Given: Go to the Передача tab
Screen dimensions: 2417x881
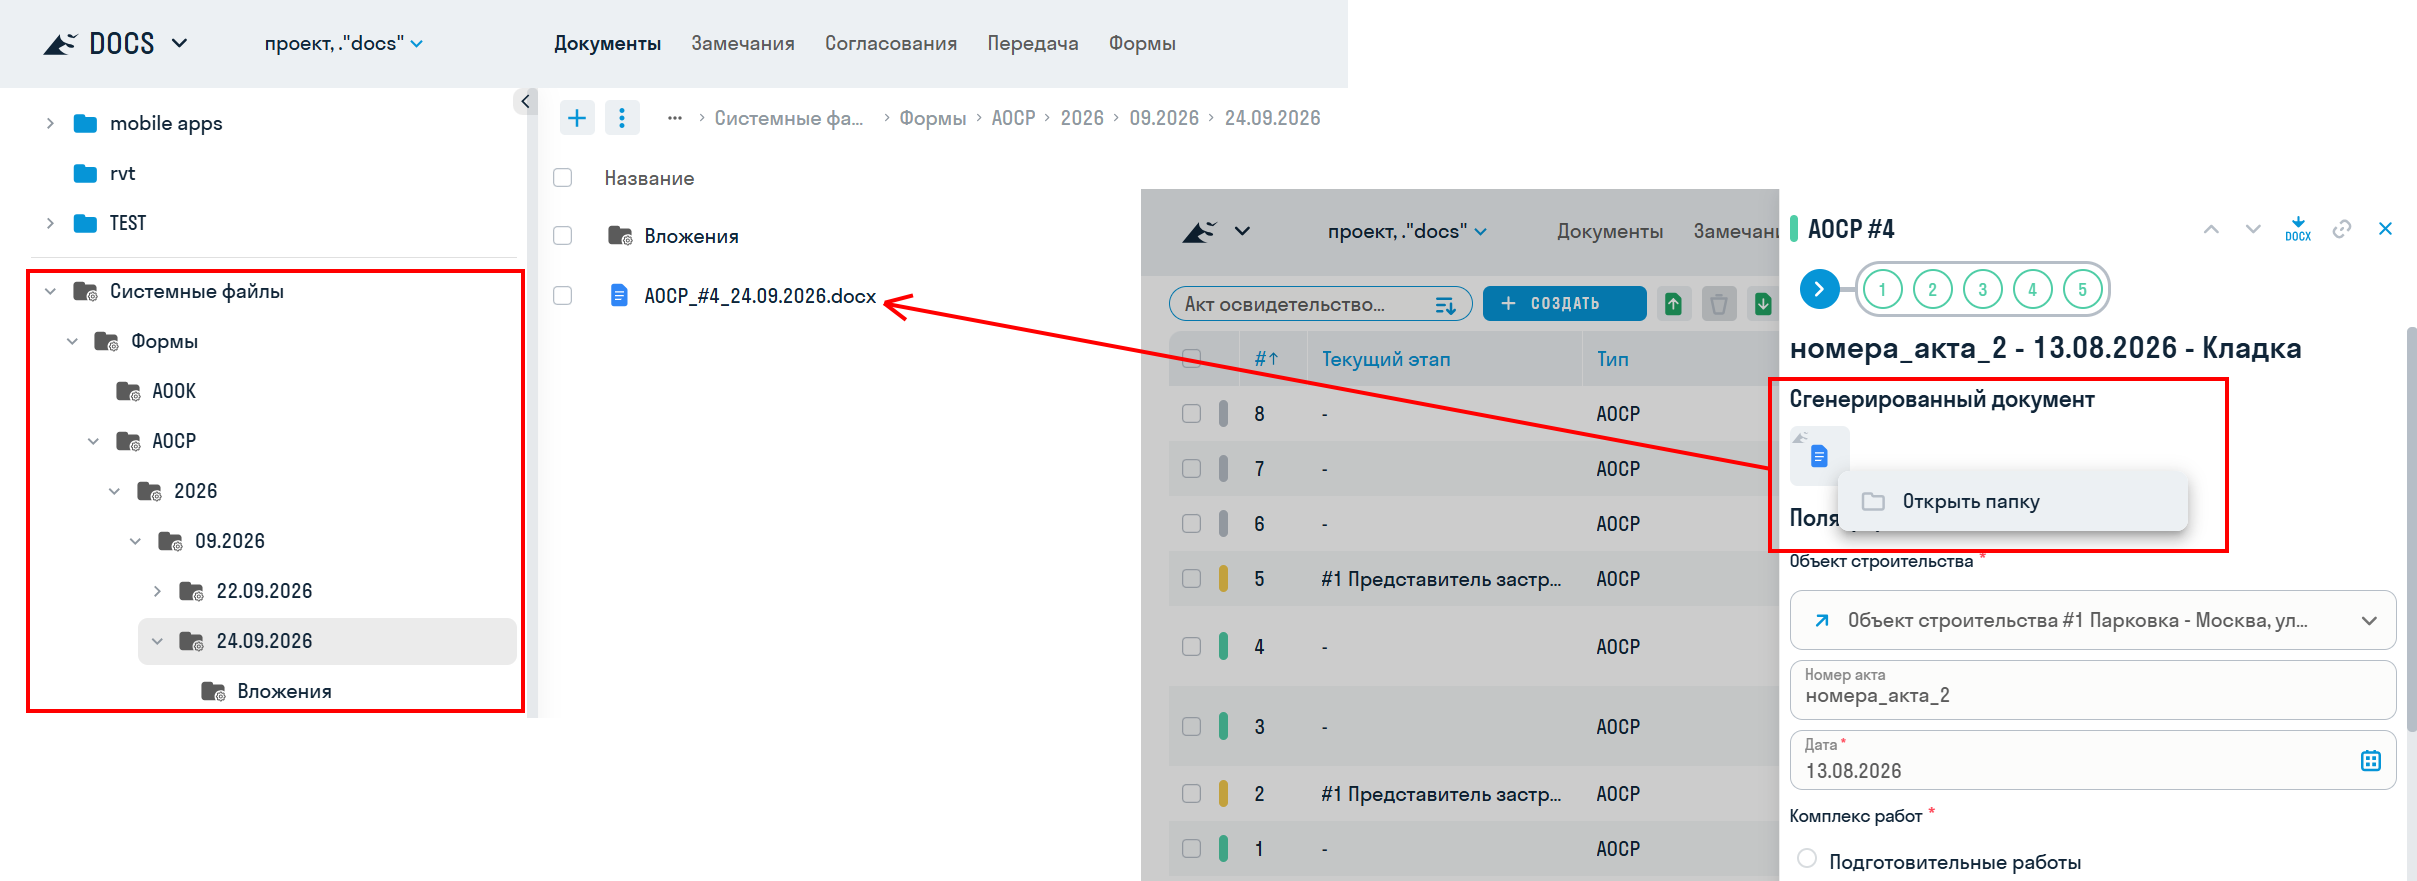Looking at the screenshot, I should tap(1033, 43).
